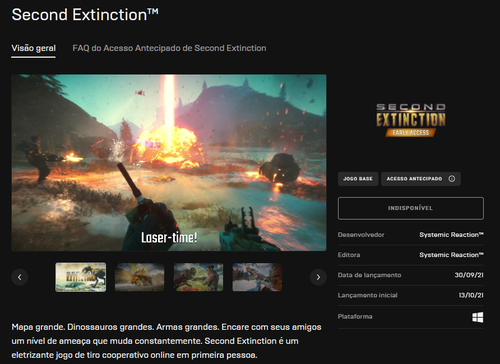Screen dimensions: 500x364
Task: Go to previous screenshot with left arrow
Action: coord(20,277)
